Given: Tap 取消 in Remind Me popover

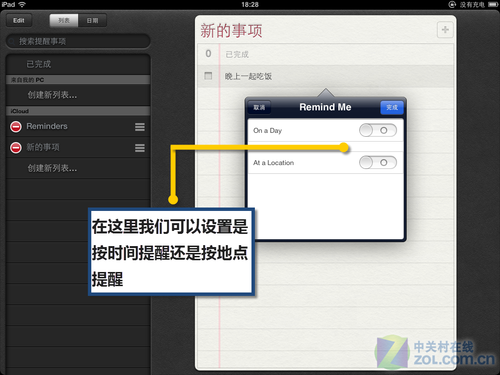Looking at the screenshot, I should (x=259, y=107).
